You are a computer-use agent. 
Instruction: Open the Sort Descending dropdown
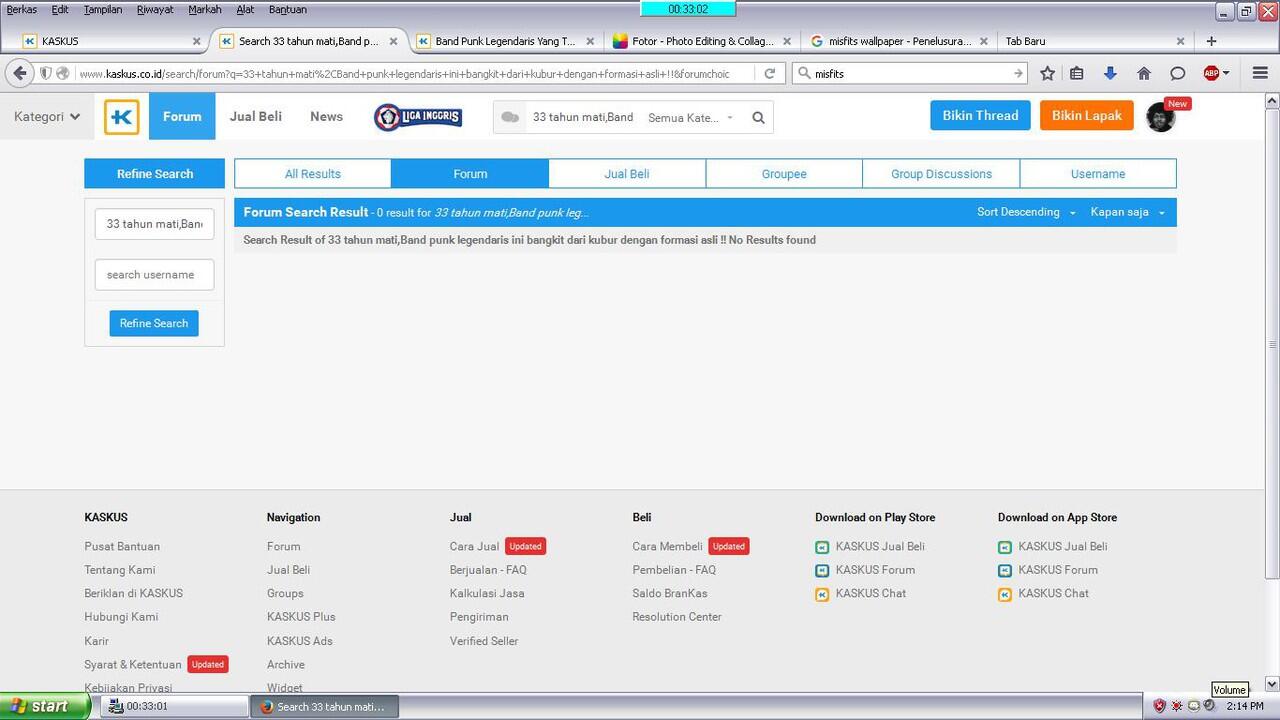[1026, 212]
